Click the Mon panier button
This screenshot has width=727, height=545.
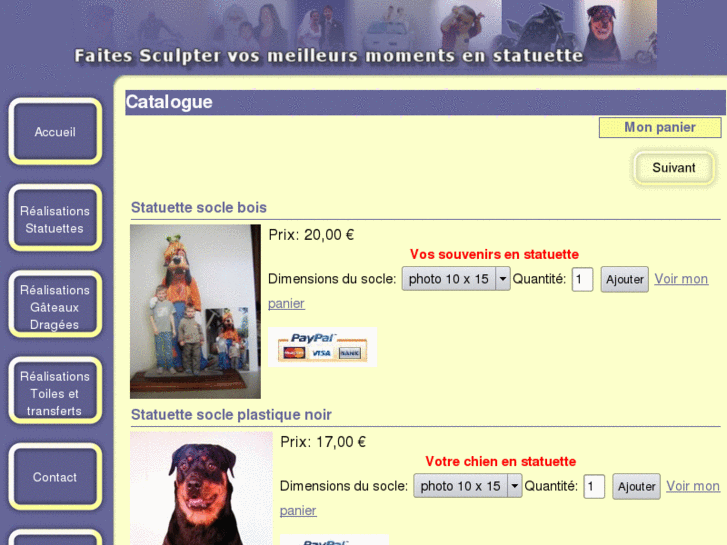point(660,127)
